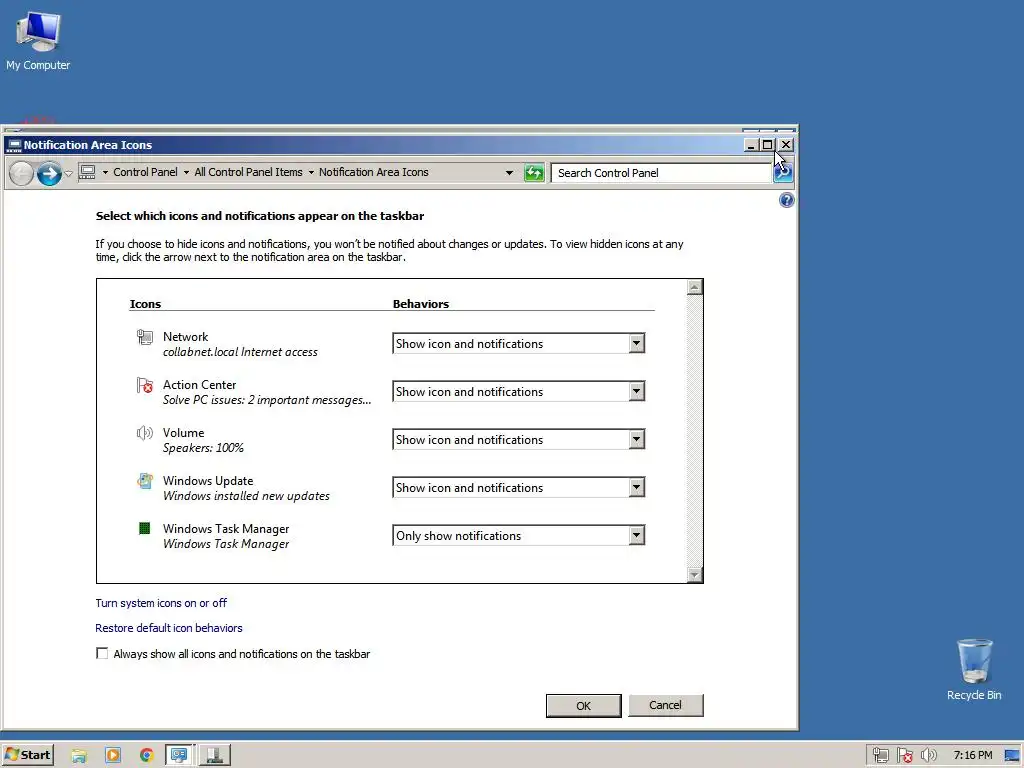The height and width of the screenshot is (768, 1024).
Task: Click the Network tray icon
Action: [881, 756]
